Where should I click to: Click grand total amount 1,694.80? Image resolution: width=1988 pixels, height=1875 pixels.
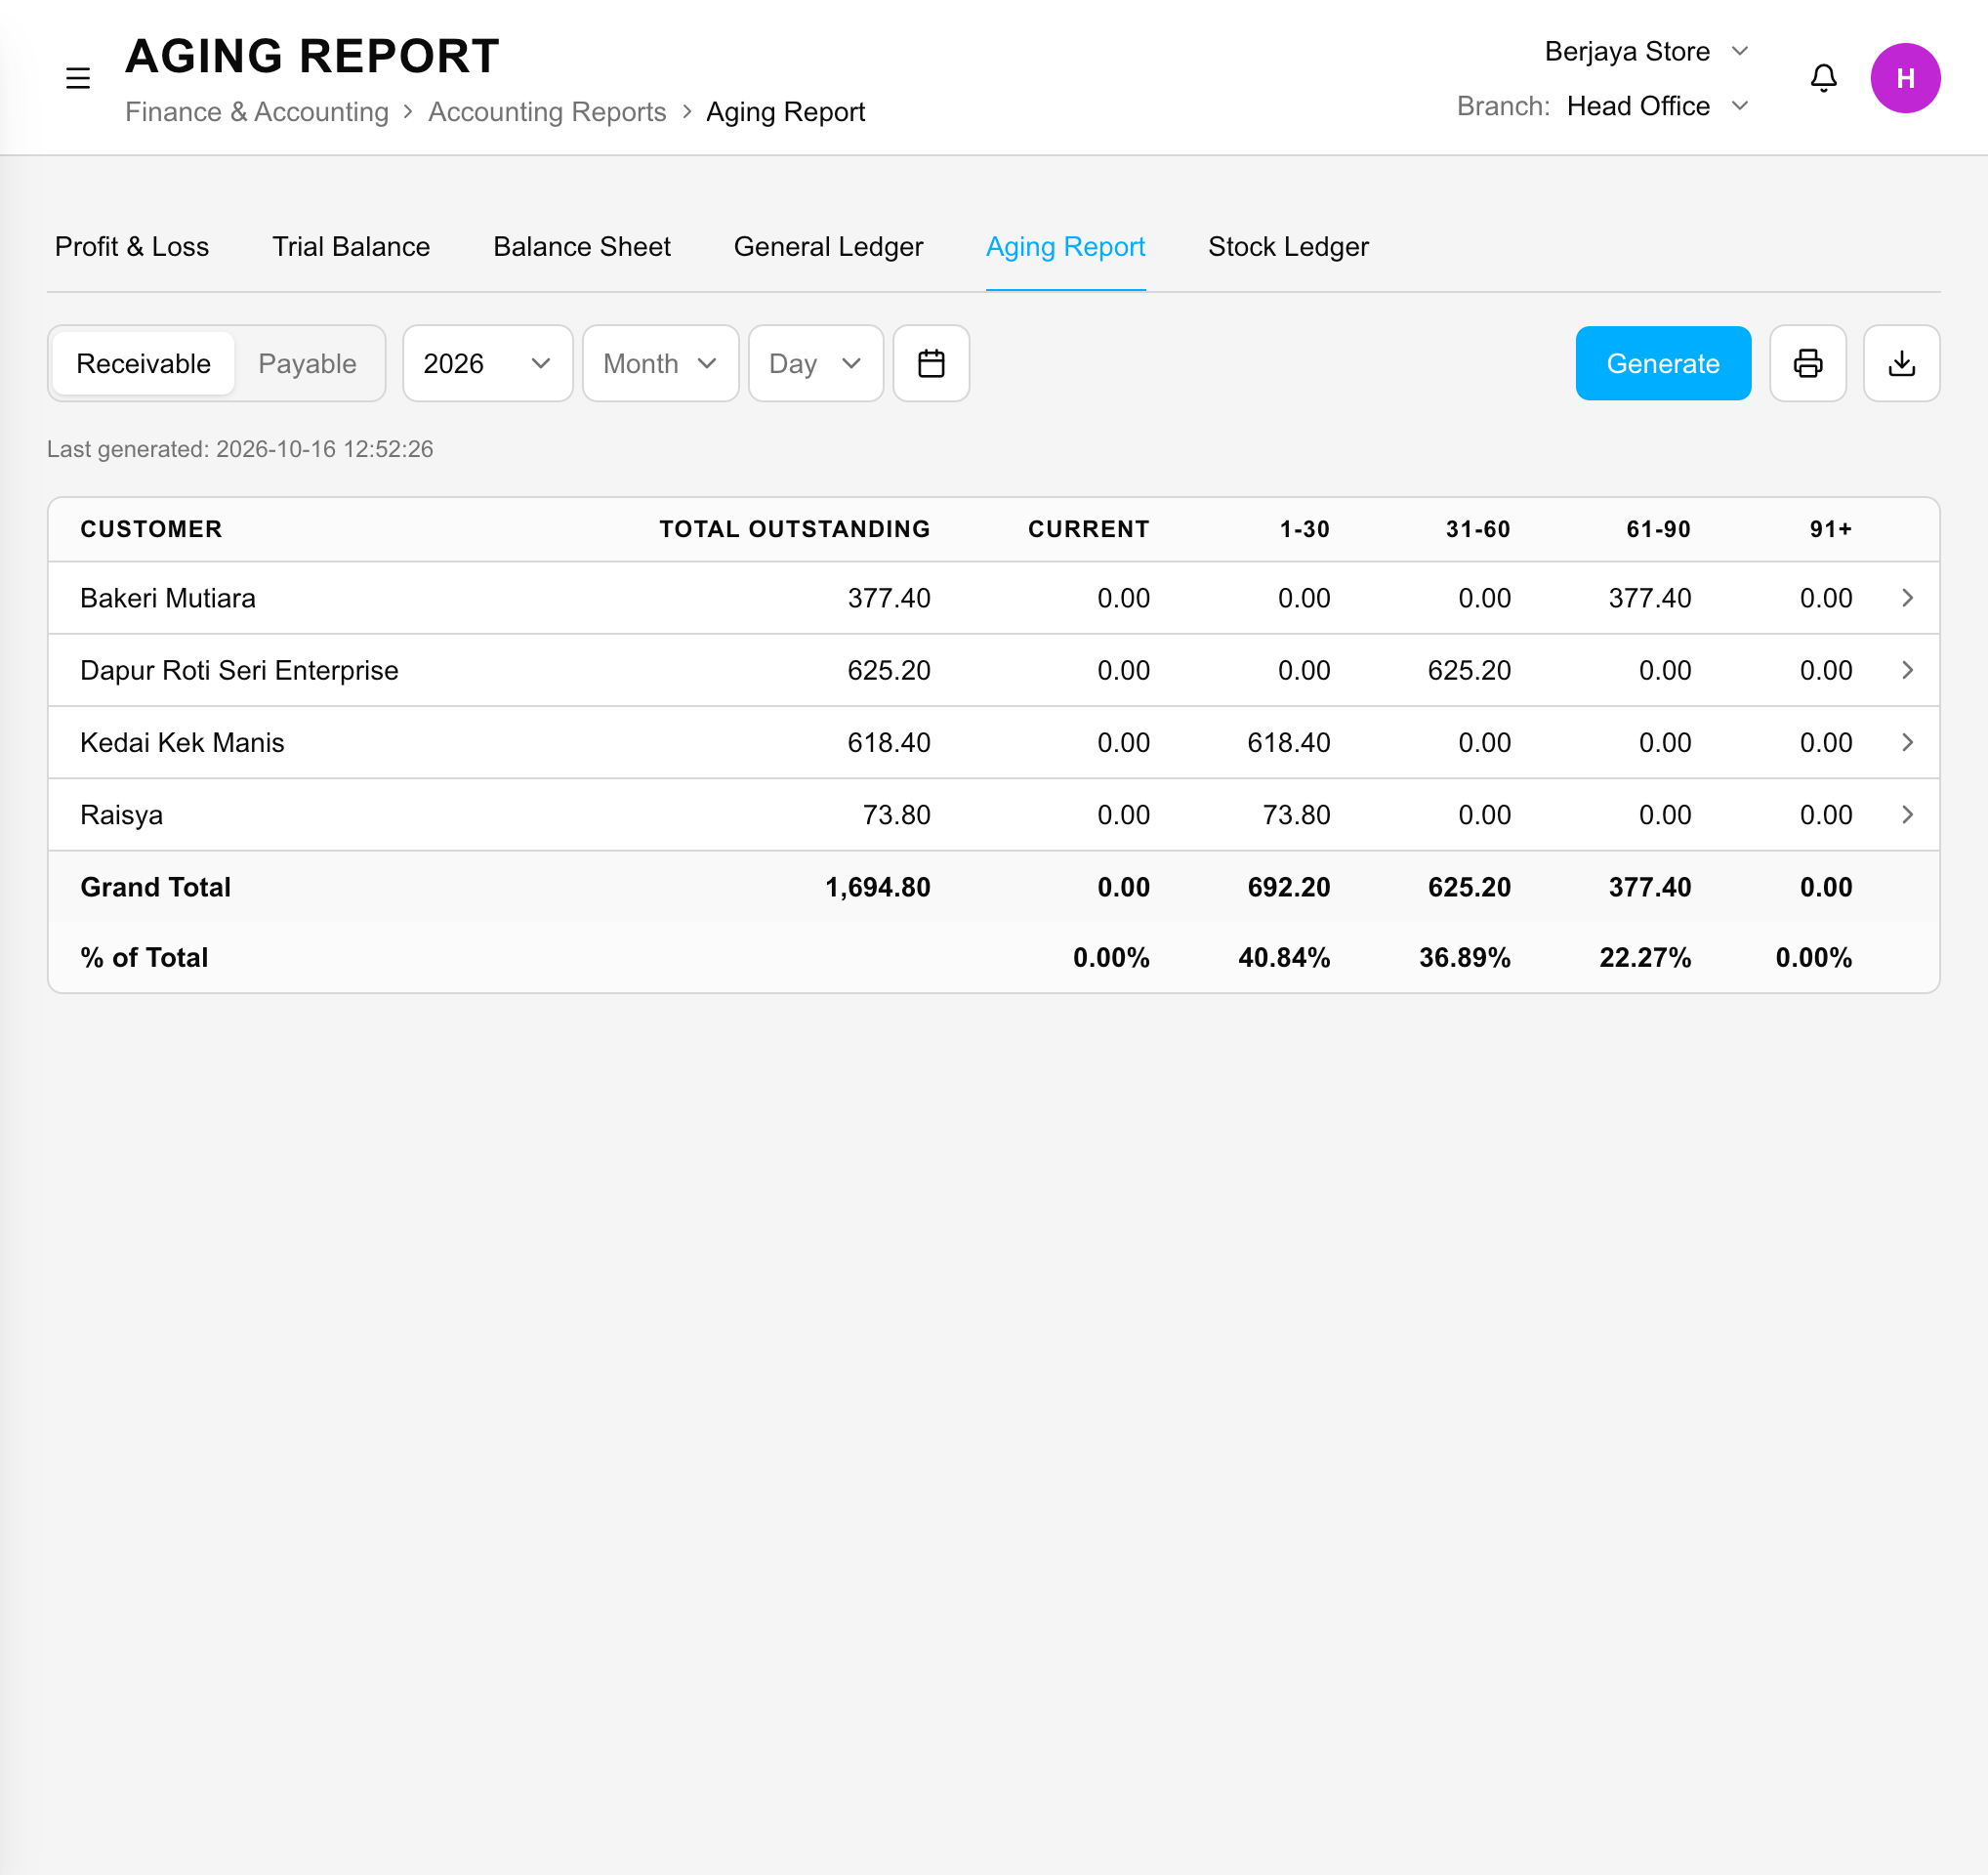[877, 887]
